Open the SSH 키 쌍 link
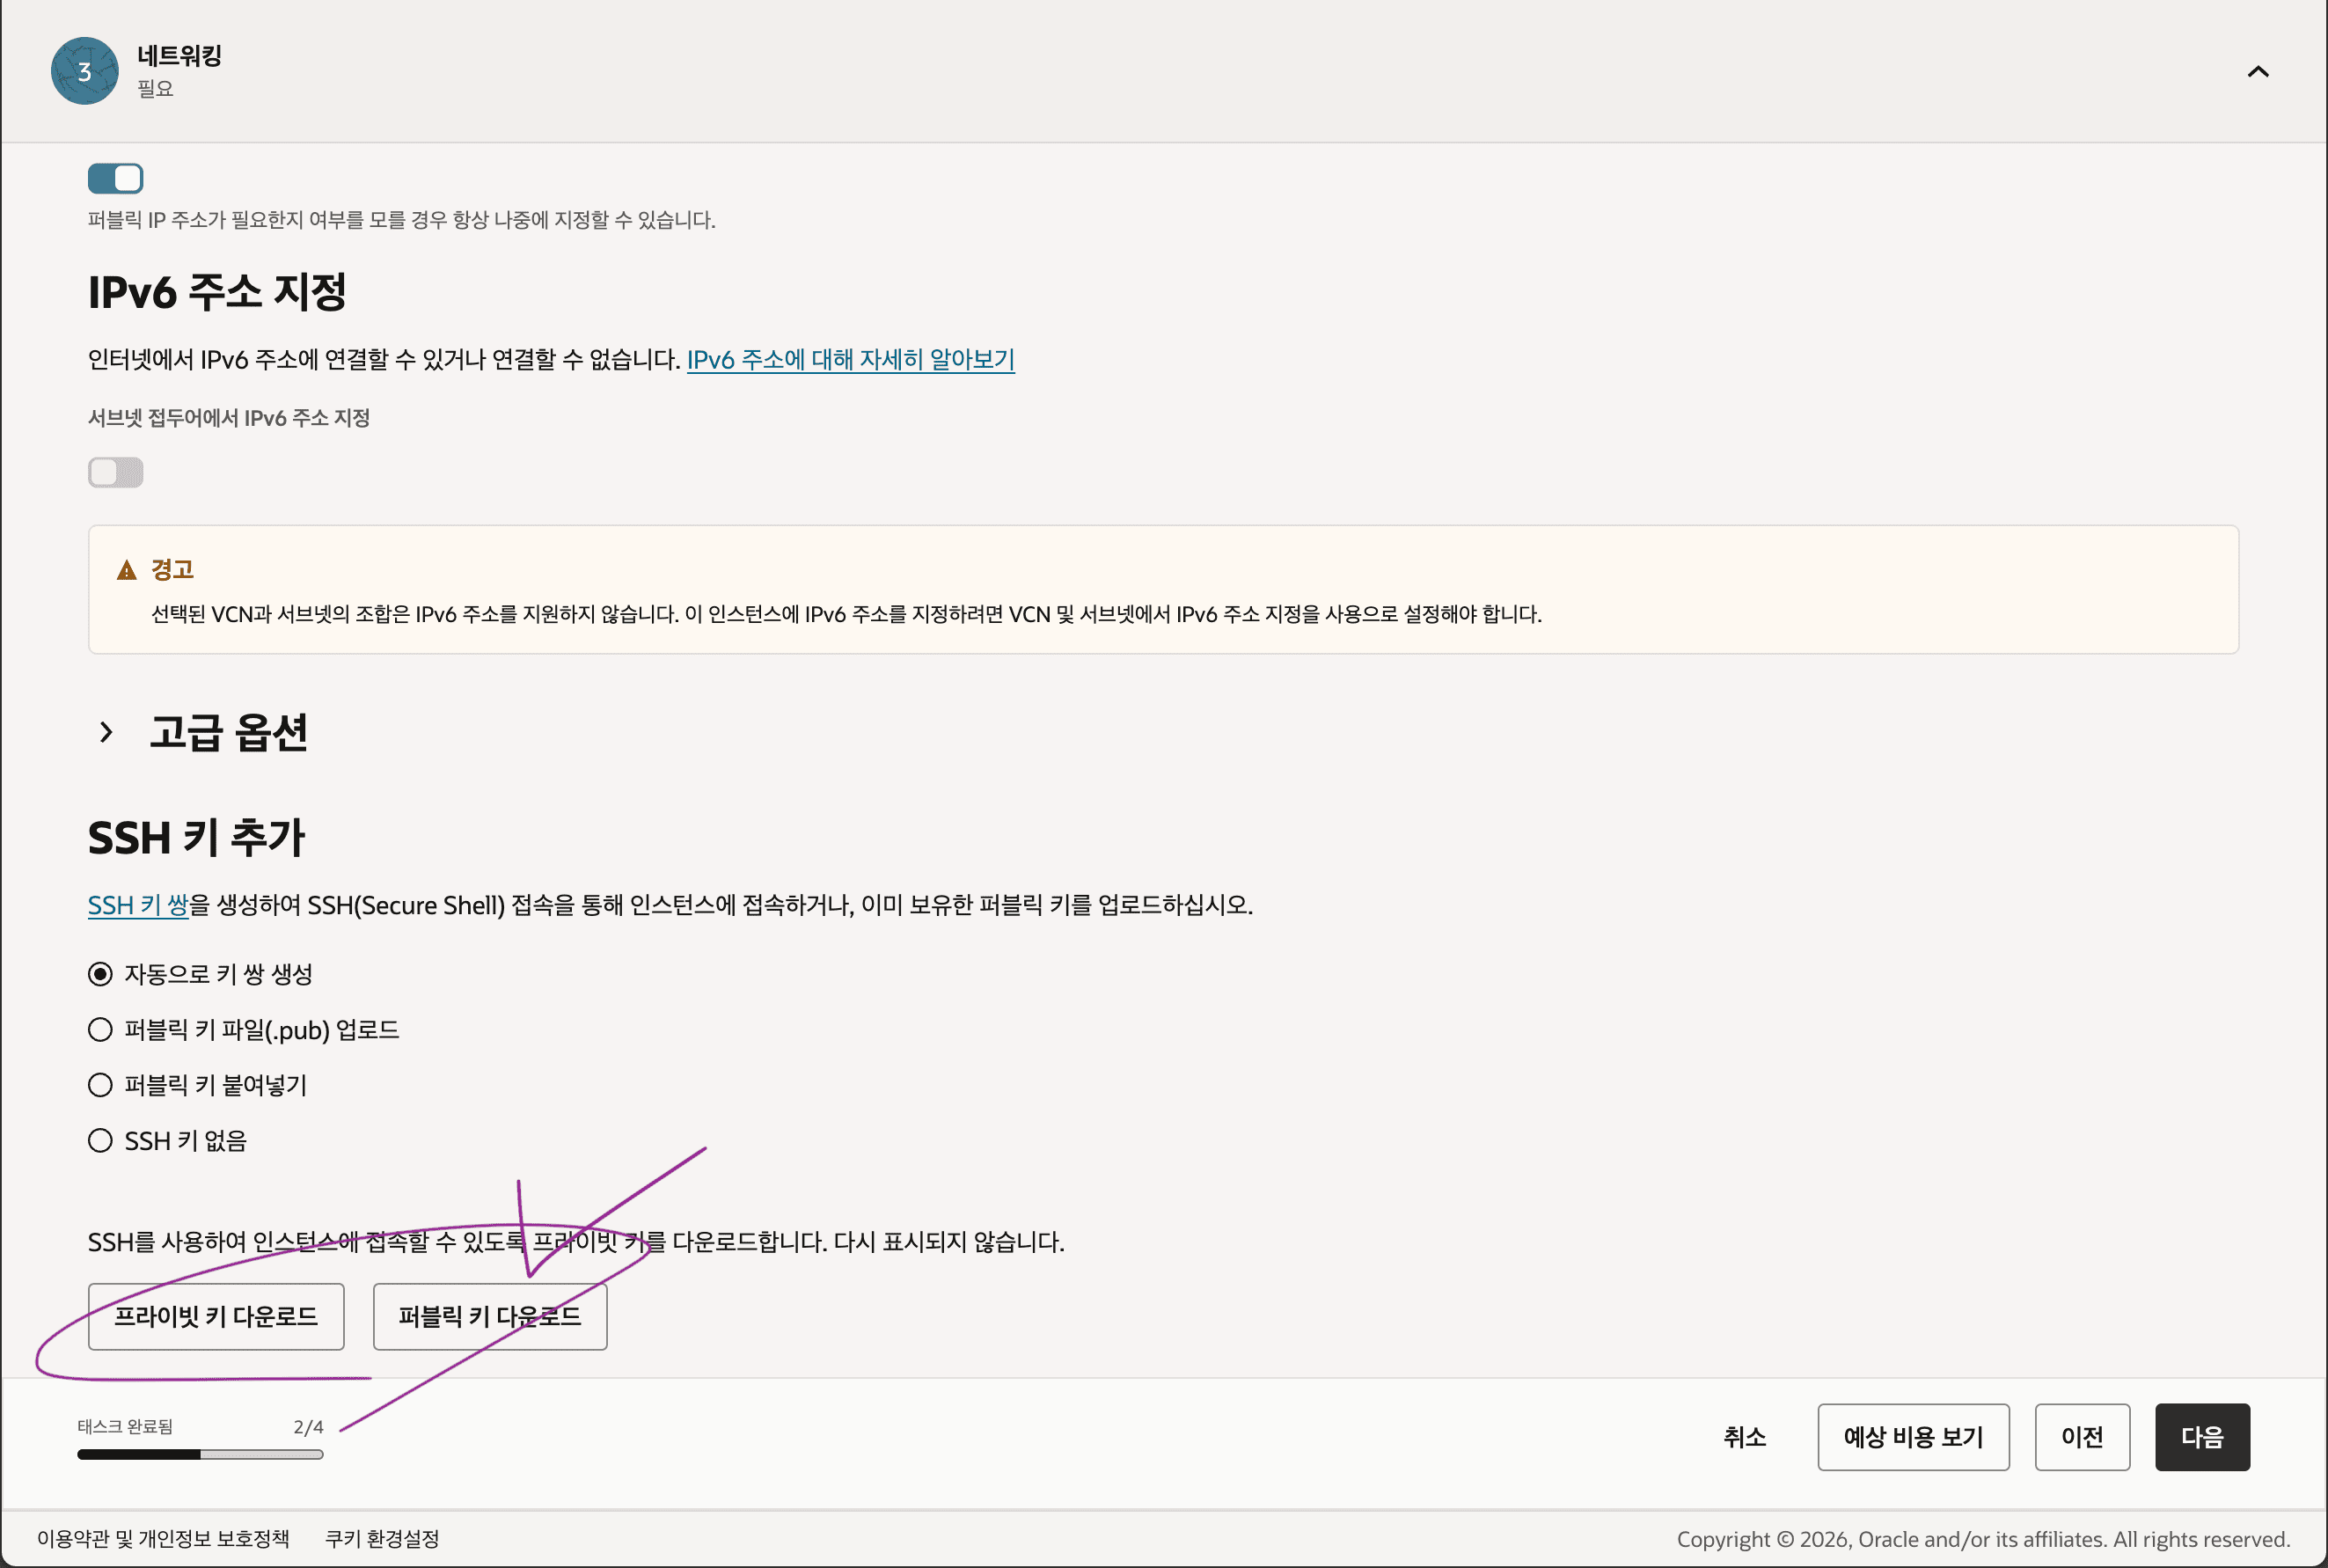Viewport: 2328px width, 1568px height. point(138,905)
